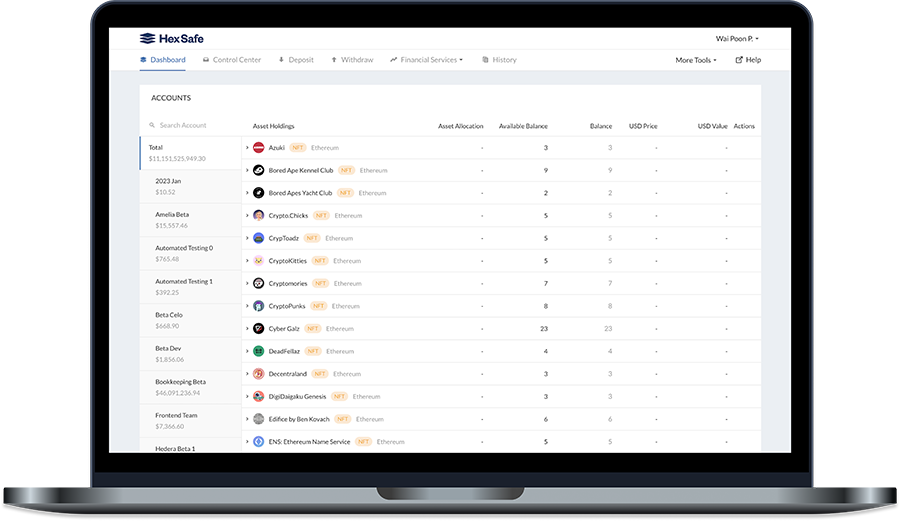
Task: Click the Cryptomories asset icon
Action: tap(259, 283)
